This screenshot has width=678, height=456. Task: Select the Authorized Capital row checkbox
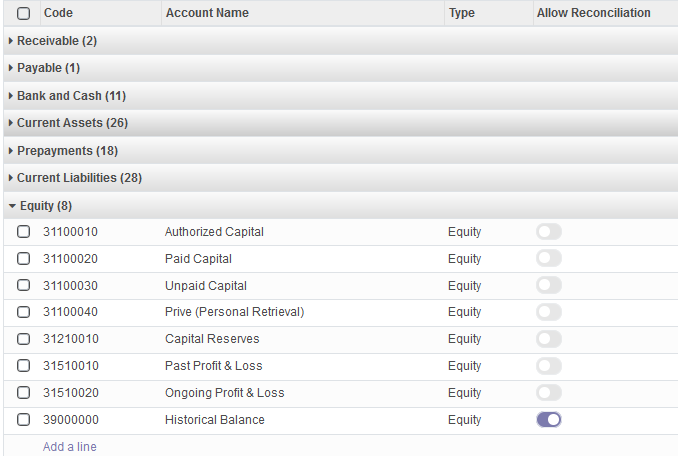23,232
